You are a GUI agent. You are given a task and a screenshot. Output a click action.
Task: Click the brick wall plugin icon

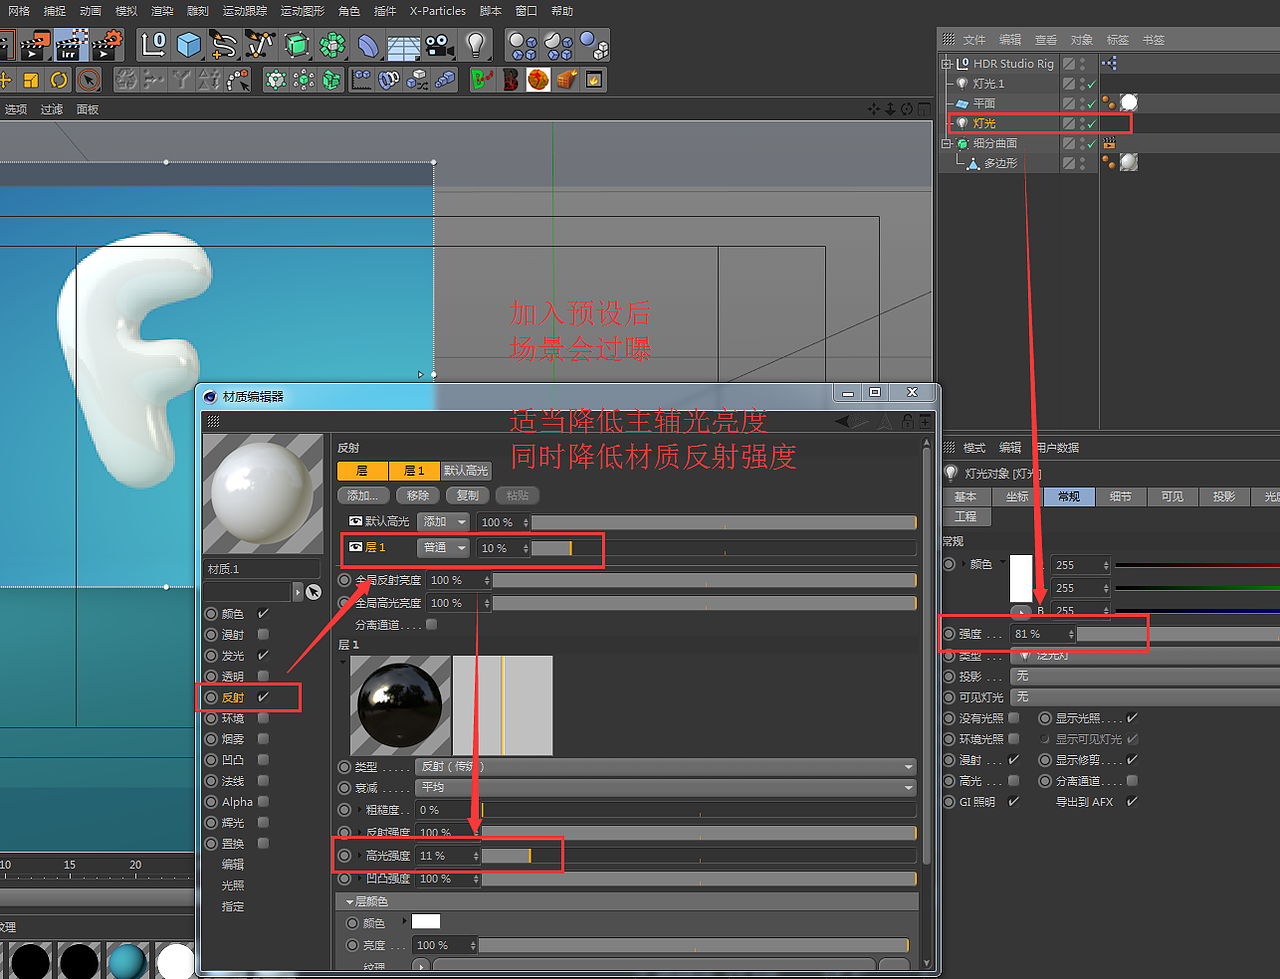[x=566, y=79]
